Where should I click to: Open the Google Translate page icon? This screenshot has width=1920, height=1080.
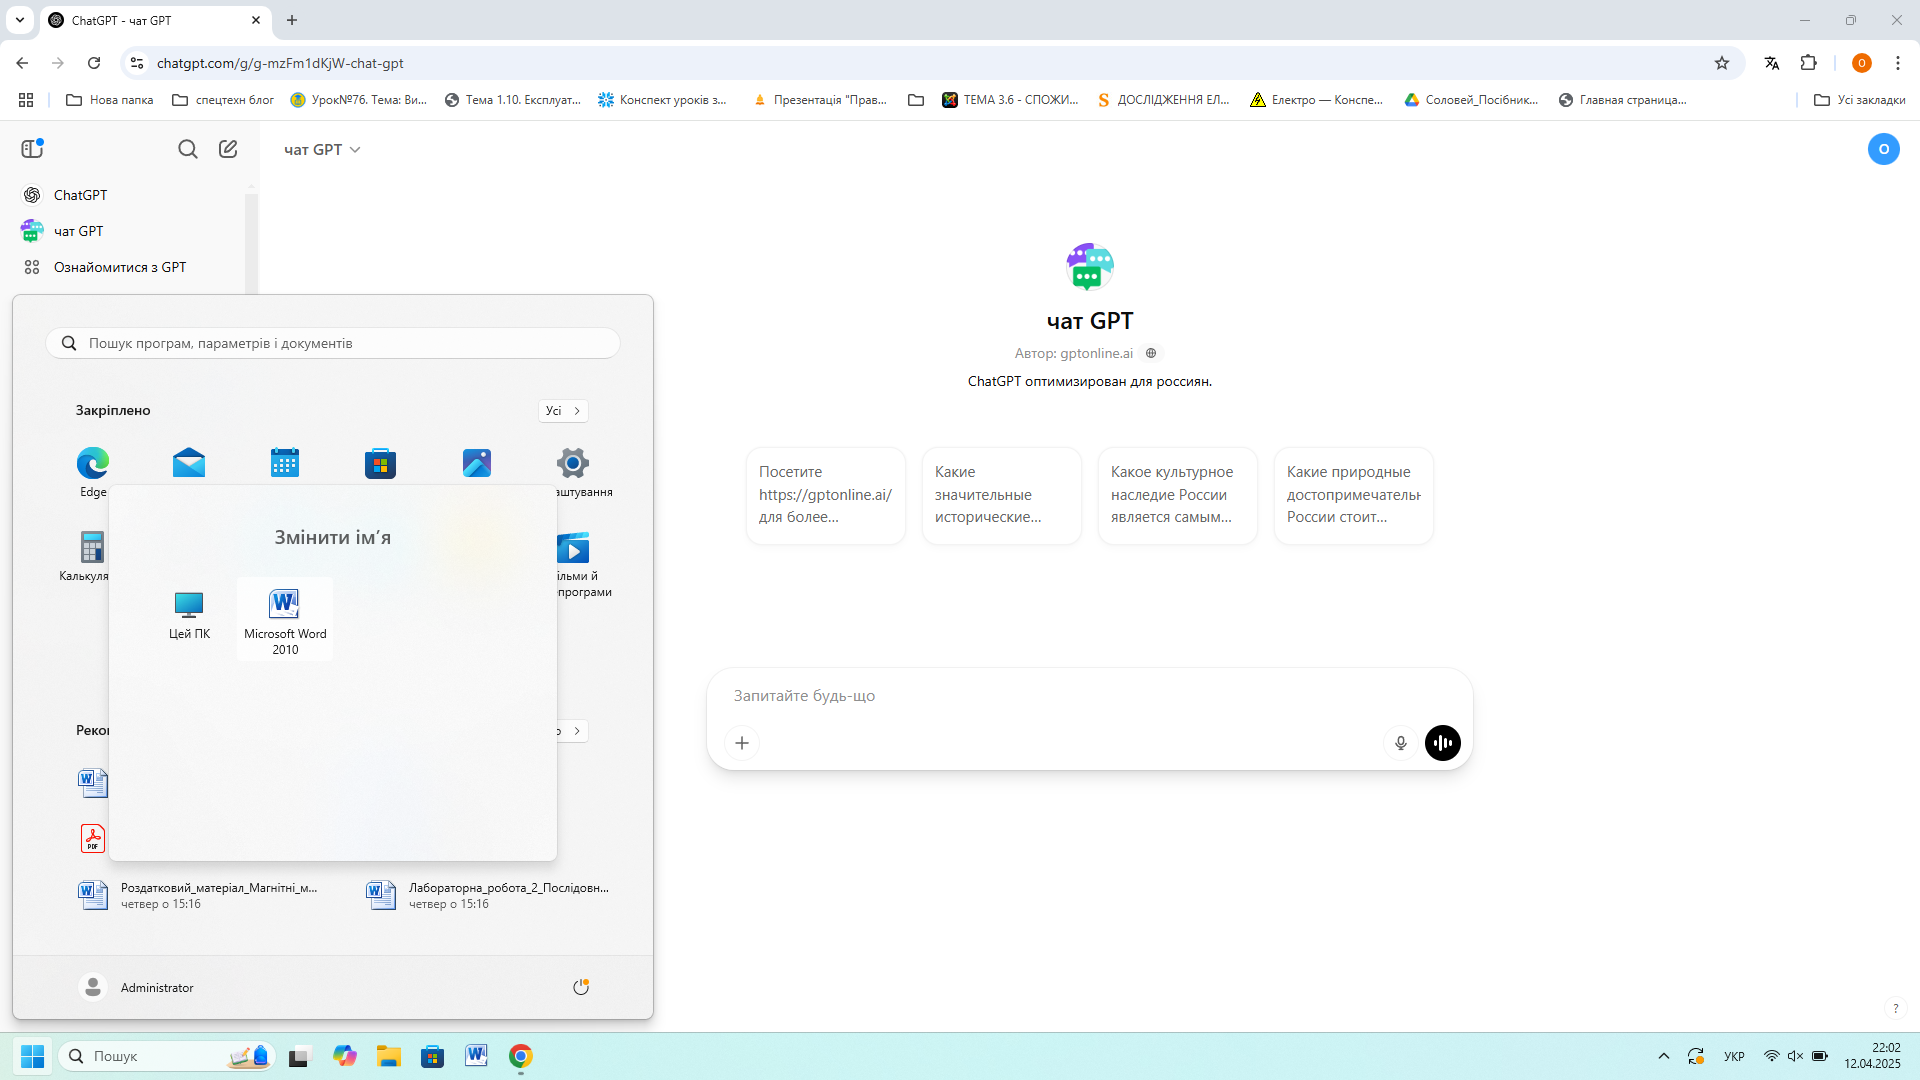click(1772, 63)
